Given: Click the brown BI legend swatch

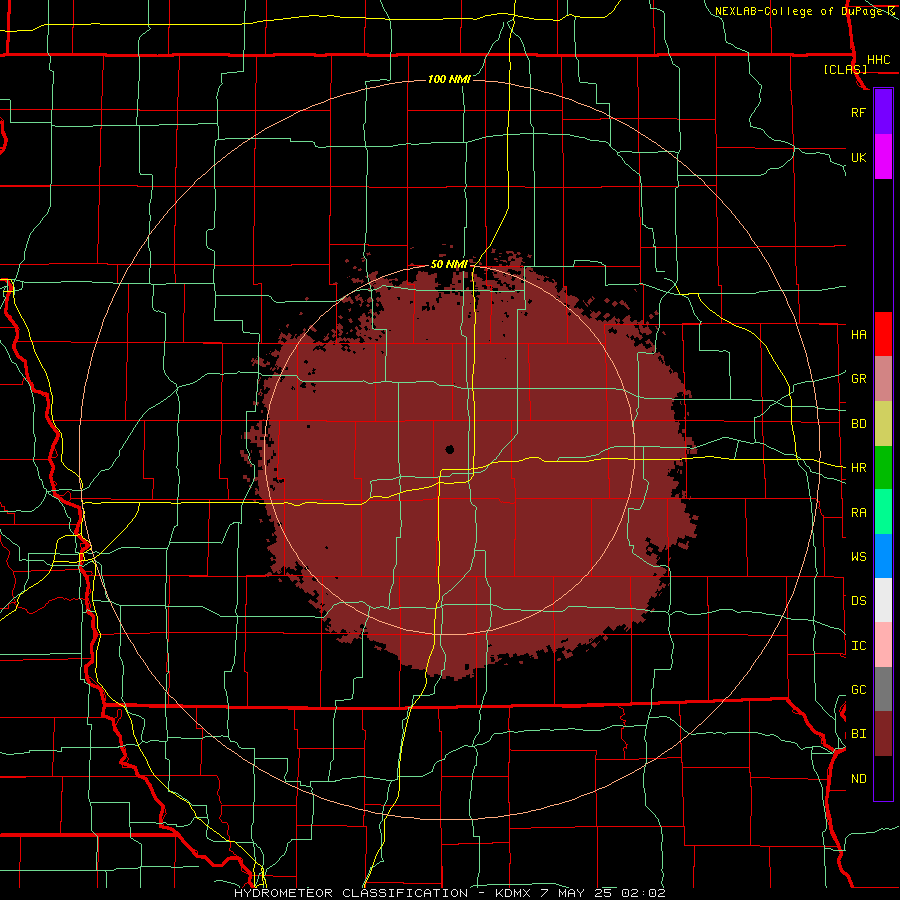Looking at the screenshot, I should coord(883,734).
